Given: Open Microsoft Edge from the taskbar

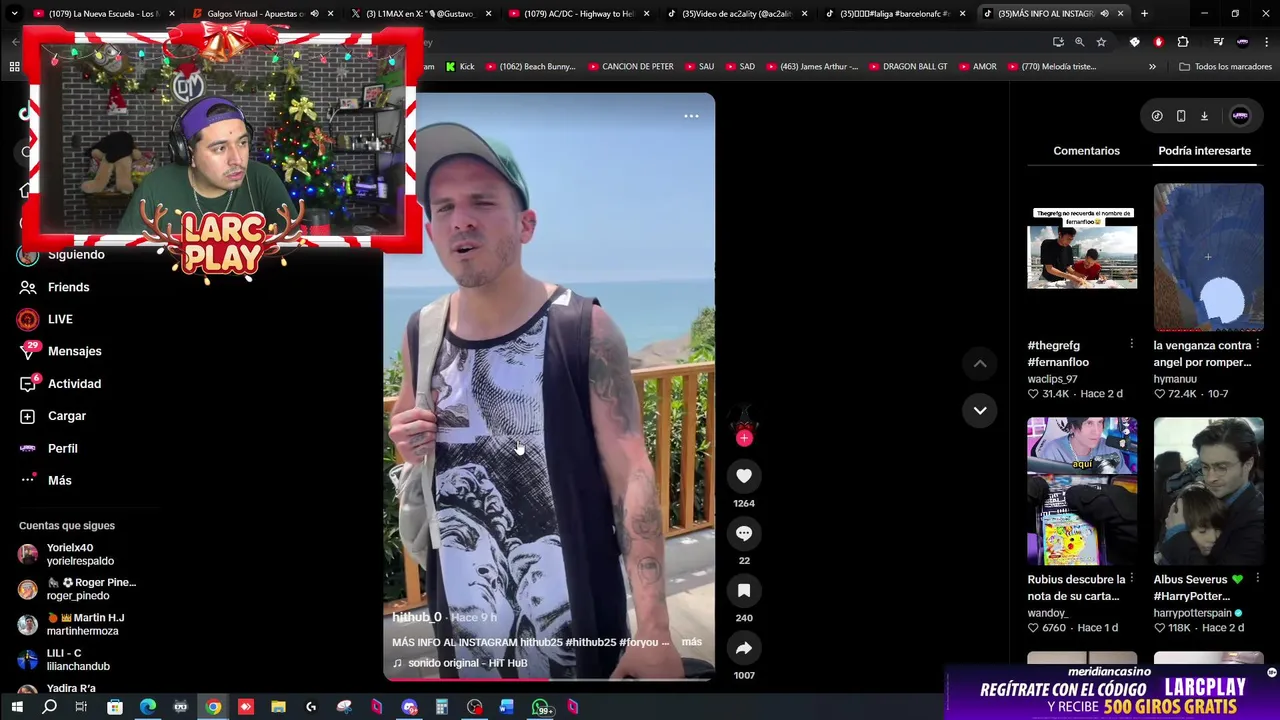Looking at the screenshot, I should [148, 707].
